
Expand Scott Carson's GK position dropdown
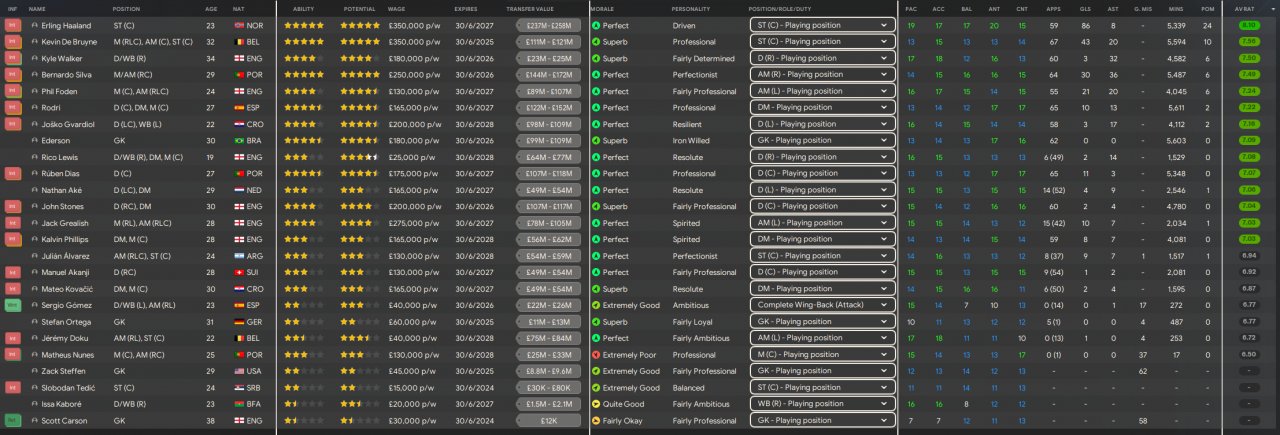click(822, 420)
